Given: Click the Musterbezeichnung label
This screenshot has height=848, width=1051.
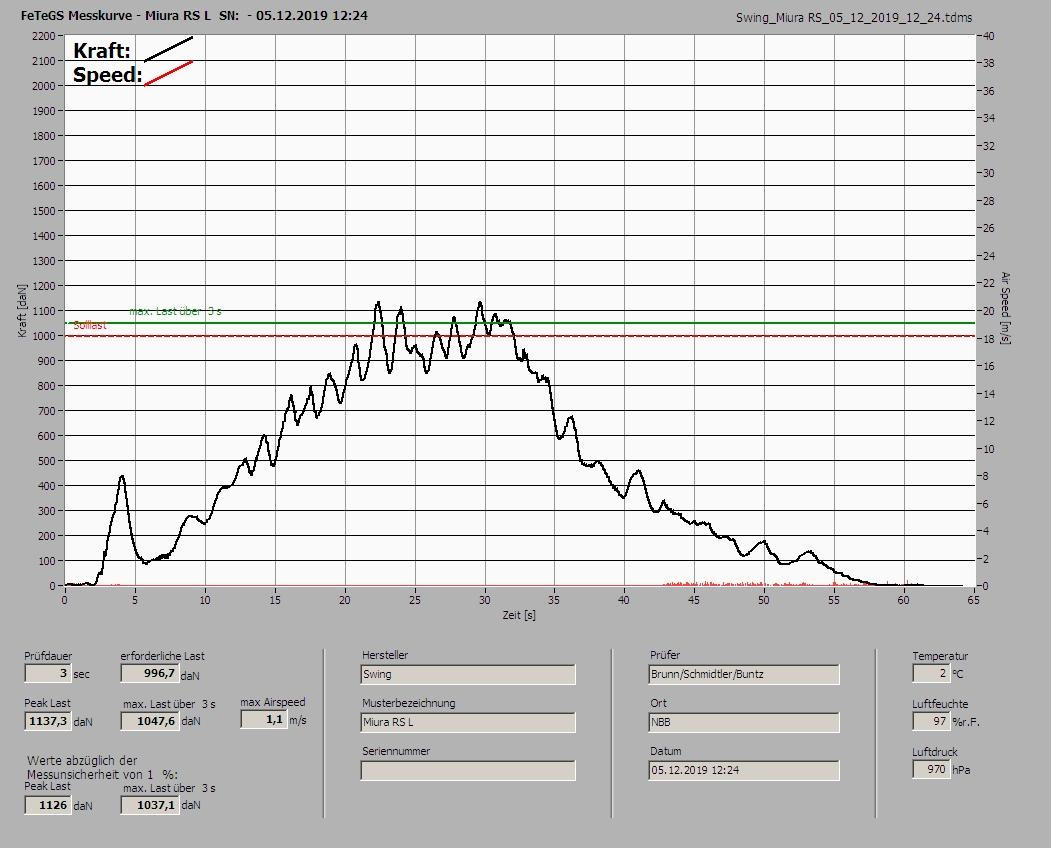Looking at the screenshot, I should pyautogui.click(x=409, y=703).
